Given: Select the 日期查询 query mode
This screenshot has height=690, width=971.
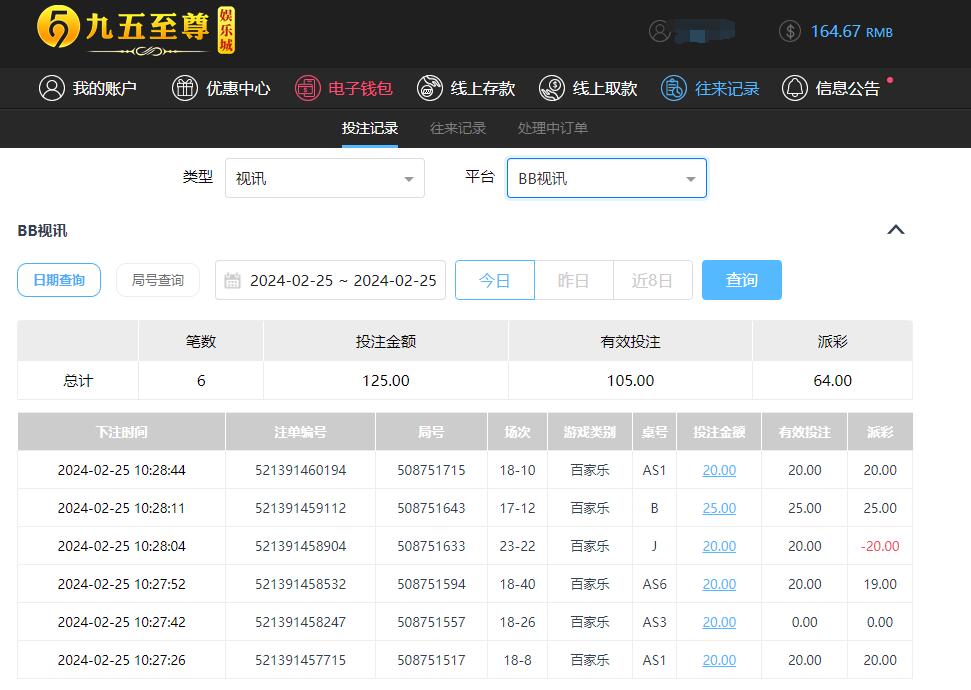Looking at the screenshot, I should pyautogui.click(x=59, y=280).
